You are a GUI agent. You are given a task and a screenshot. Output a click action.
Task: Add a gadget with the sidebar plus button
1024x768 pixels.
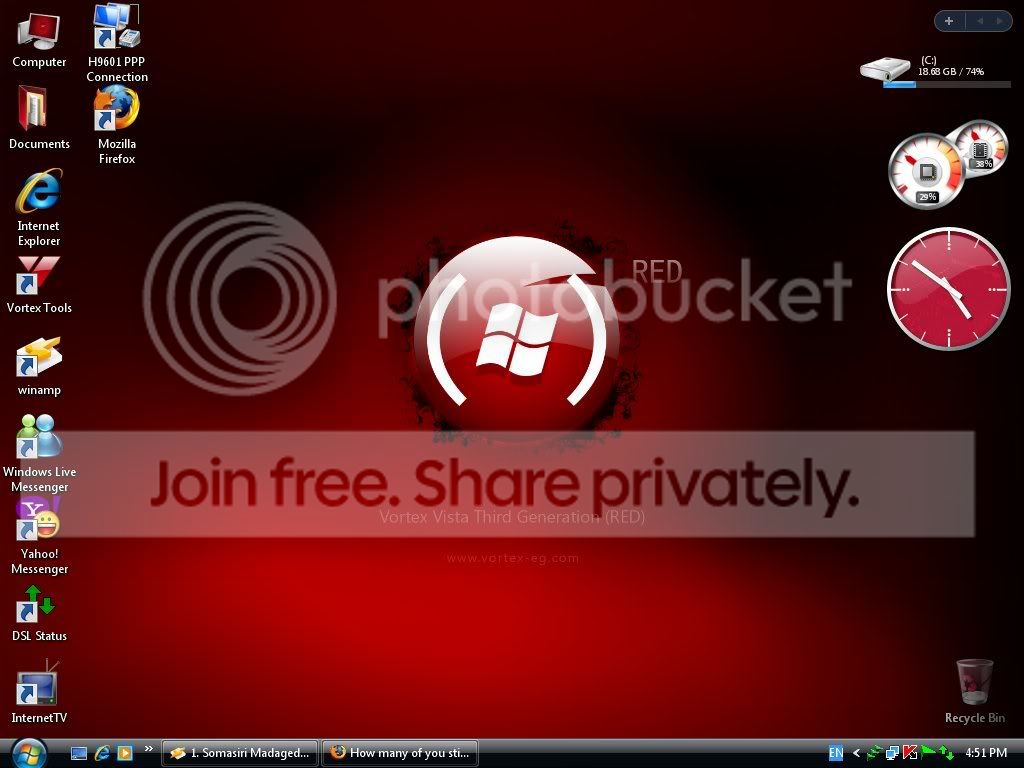pos(949,21)
